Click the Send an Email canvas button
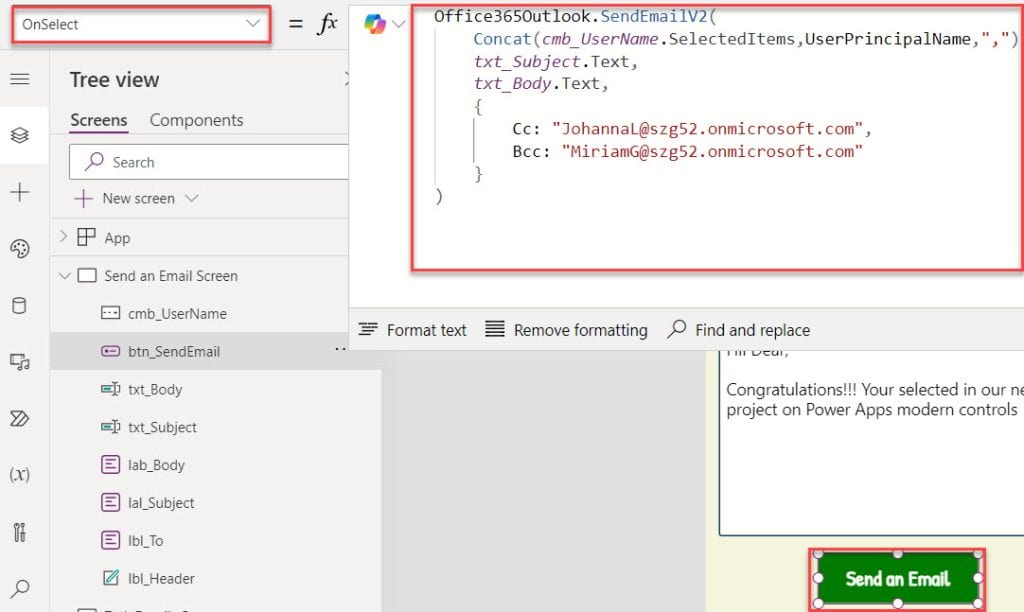1024x612 pixels. pyautogui.click(x=897, y=578)
